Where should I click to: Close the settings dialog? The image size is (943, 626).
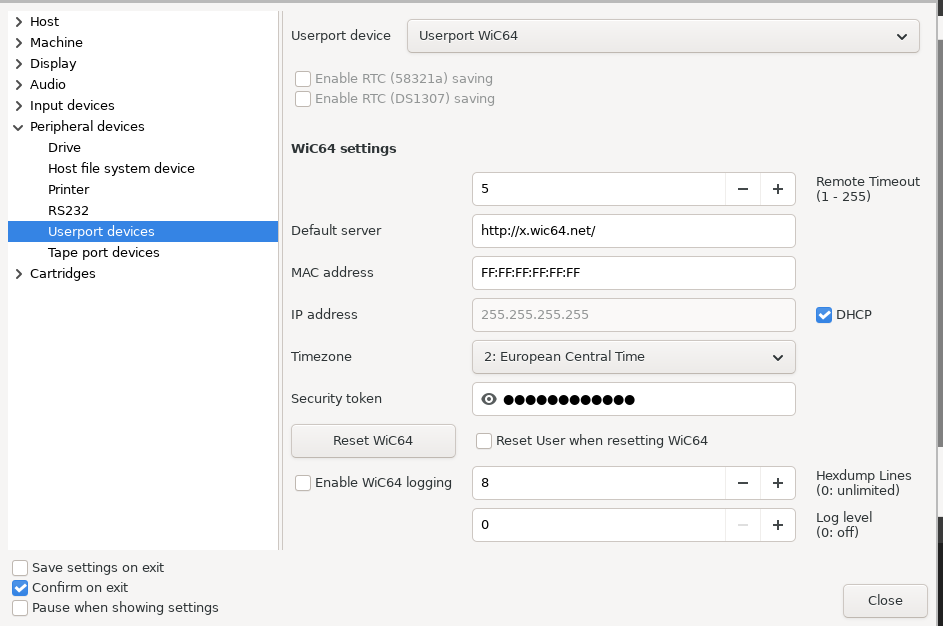885,600
